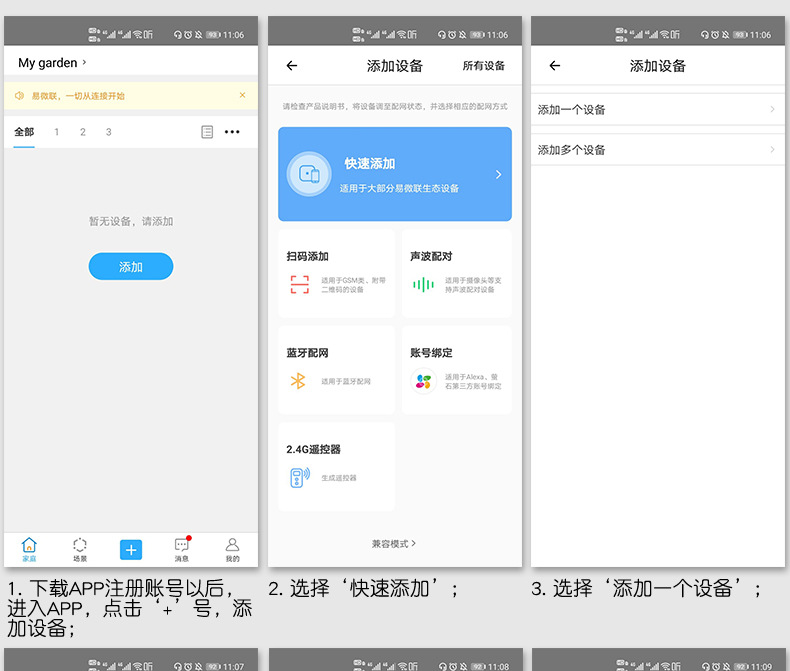The height and width of the screenshot is (671, 790).
Task: Open the 消息 messages tab
Action: tap(182, 550)
